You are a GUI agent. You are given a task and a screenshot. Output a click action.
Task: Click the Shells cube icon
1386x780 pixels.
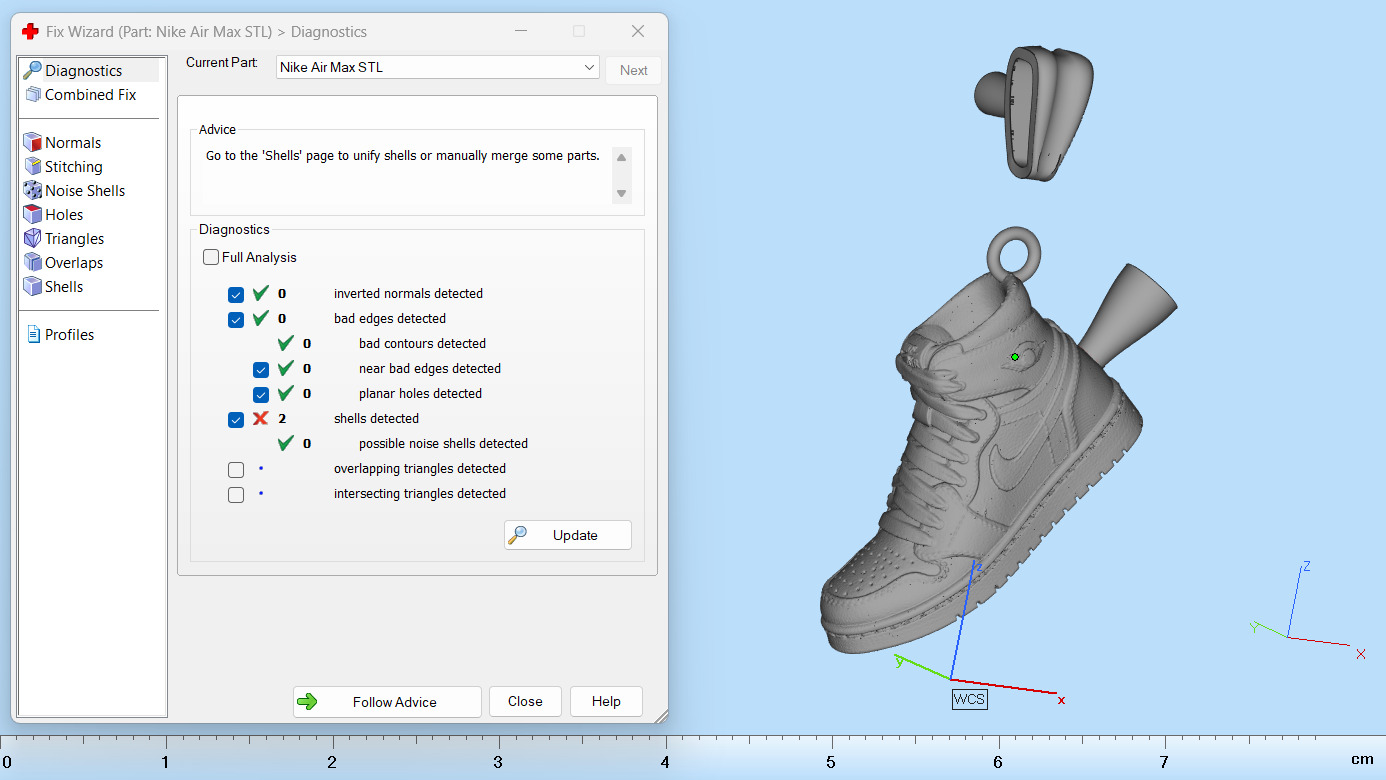(x=32, y=286)
